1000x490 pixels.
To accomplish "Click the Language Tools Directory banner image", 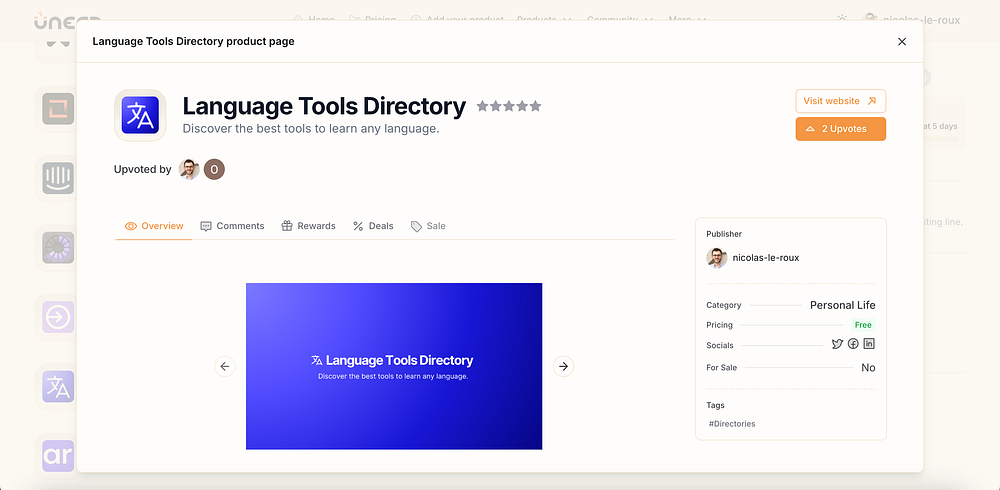I will tap(394, 366).
